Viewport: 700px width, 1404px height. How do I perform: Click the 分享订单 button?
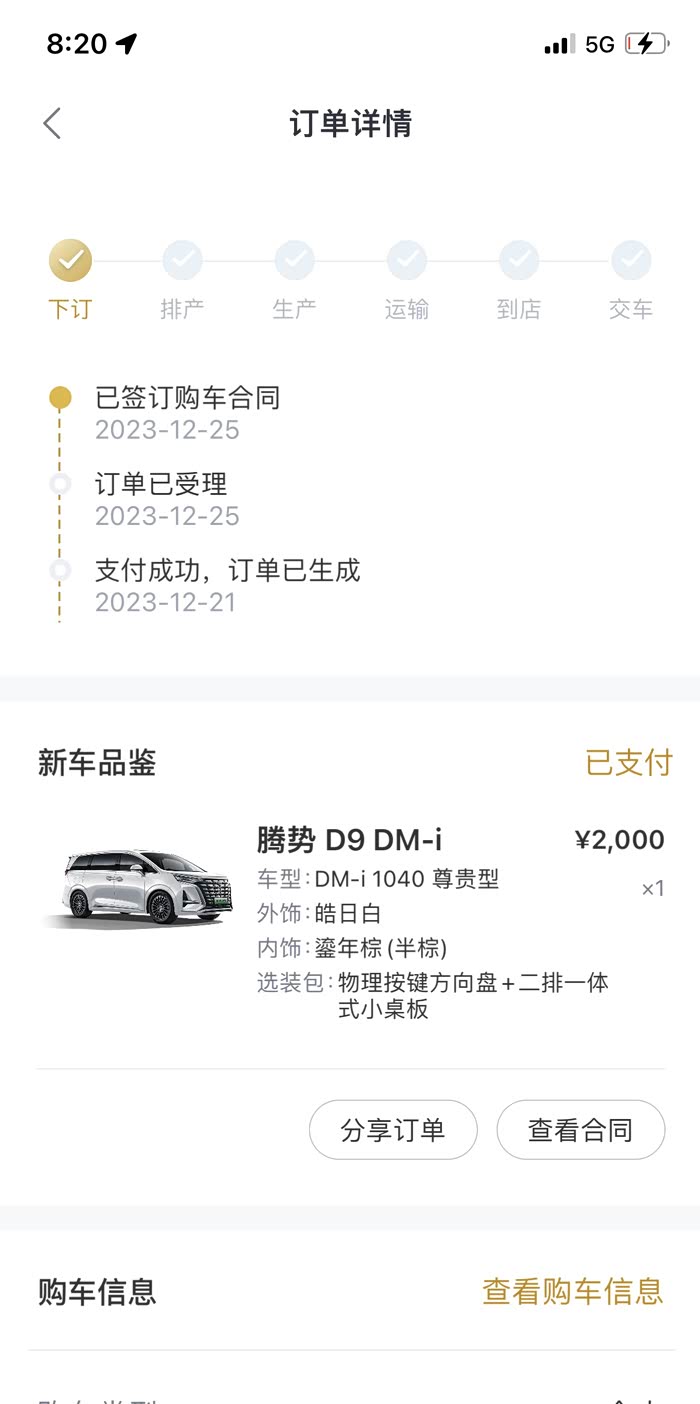(x=393, y=1130)
